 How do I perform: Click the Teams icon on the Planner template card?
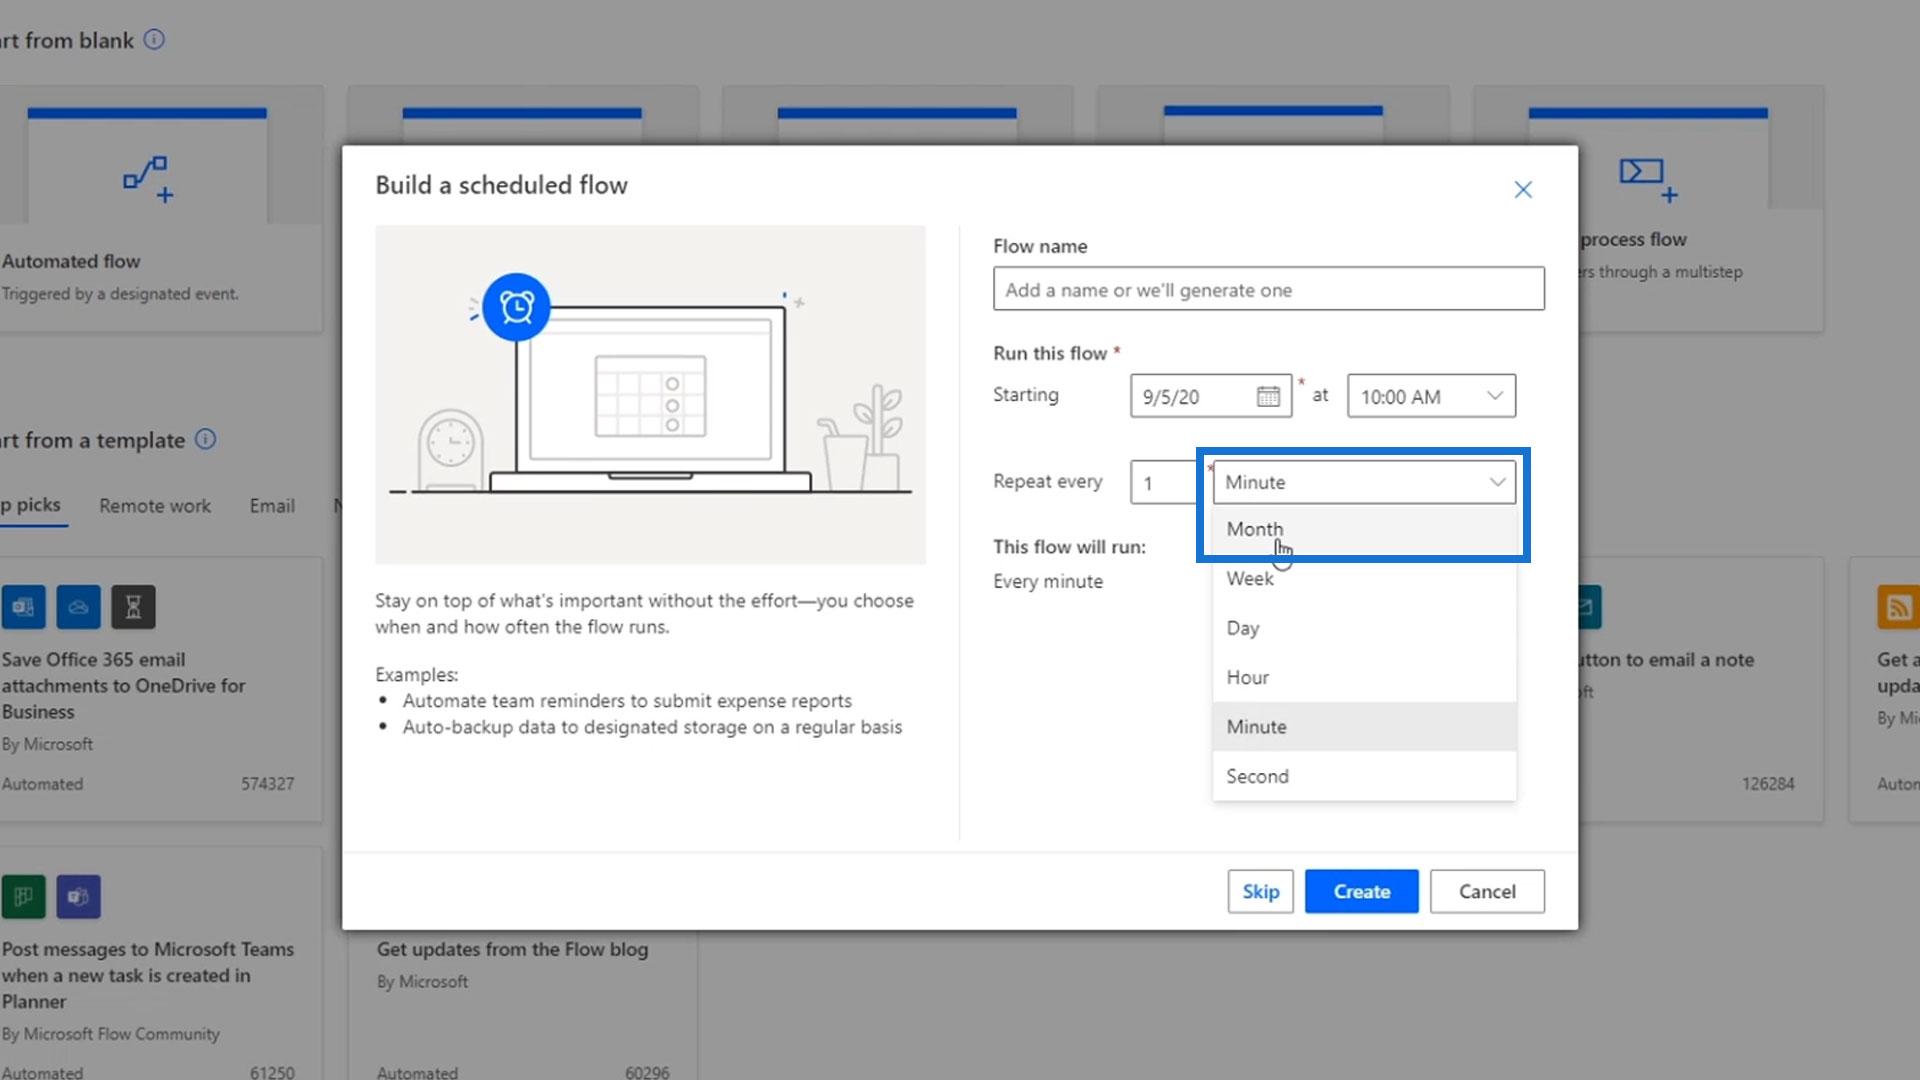pyautogui.click(x=78, y=897)
